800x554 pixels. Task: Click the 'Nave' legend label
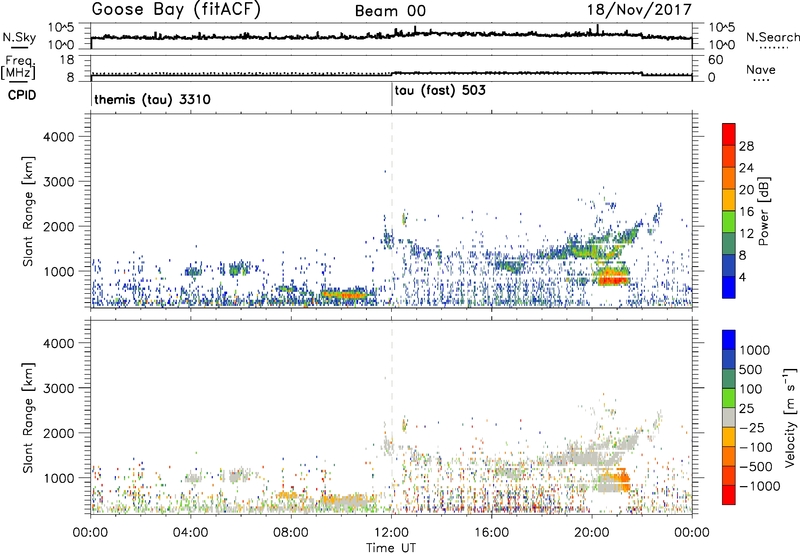pos(761,70)
